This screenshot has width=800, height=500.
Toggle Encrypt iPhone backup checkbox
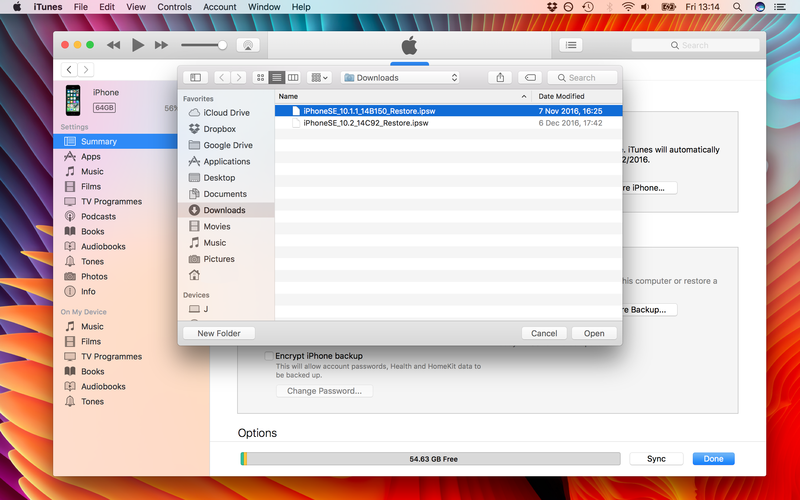click(269, 356)
